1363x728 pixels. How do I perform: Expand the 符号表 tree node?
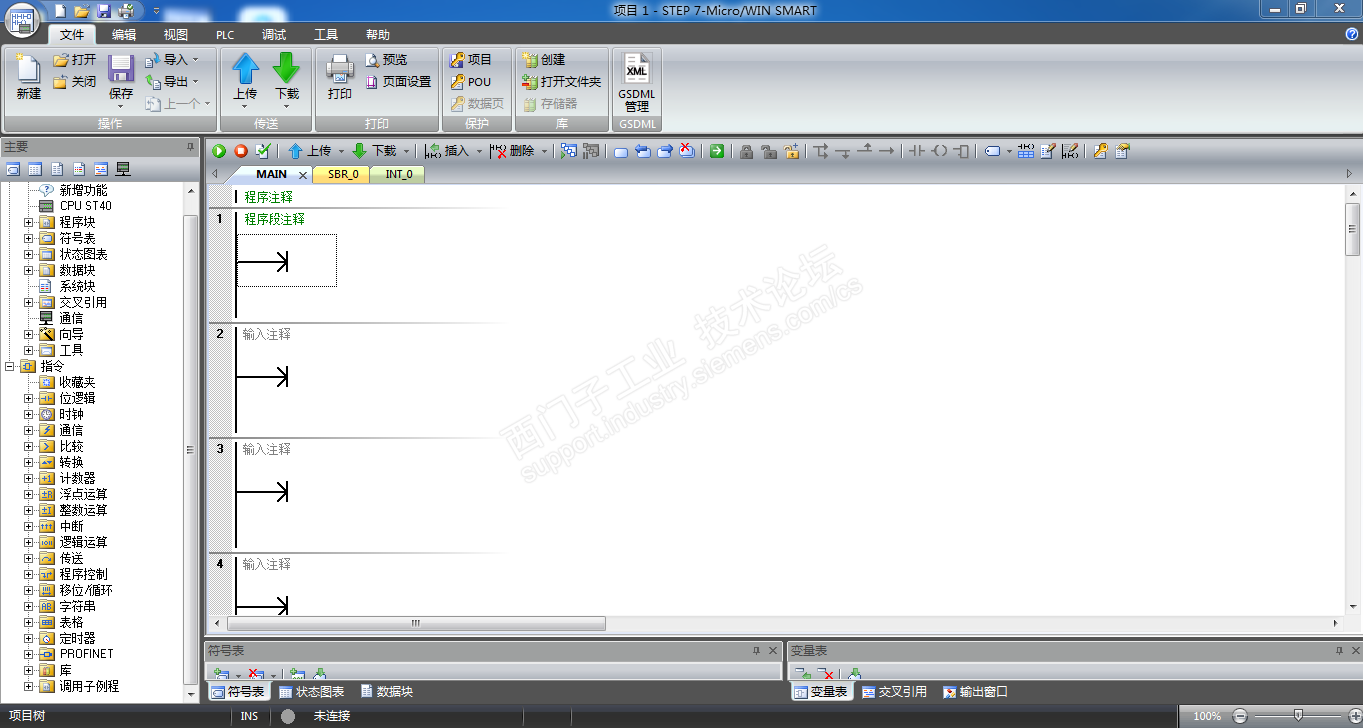pyautogui.click(x=29, y=238)
